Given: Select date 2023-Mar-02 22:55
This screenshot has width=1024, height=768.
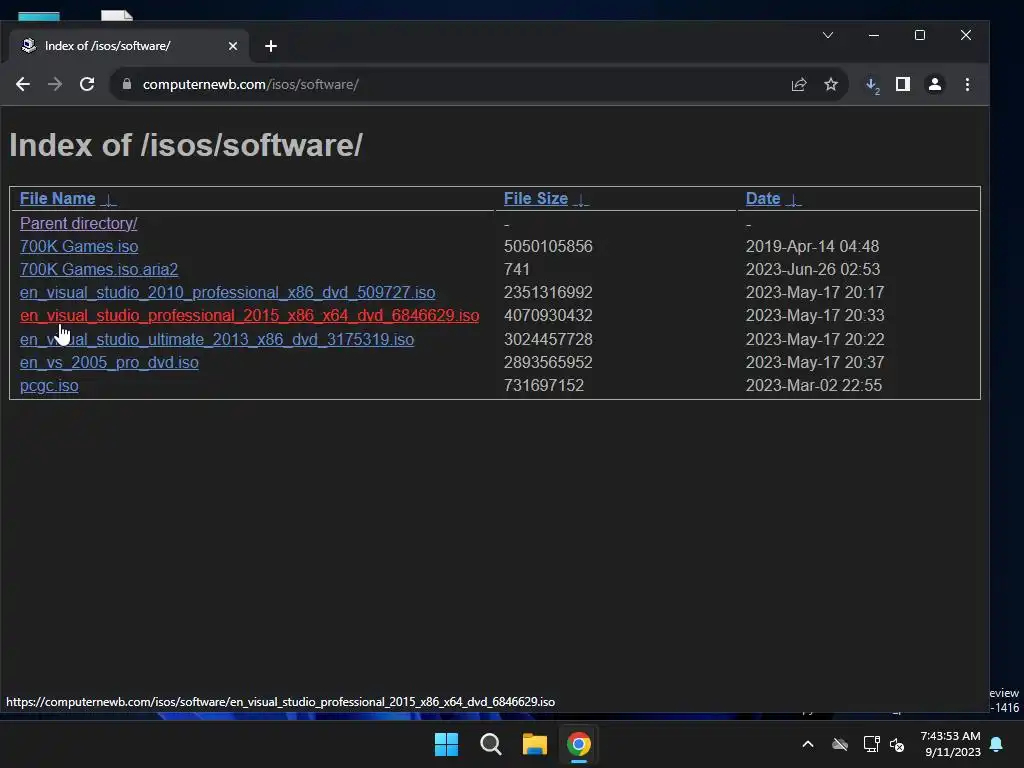Looking at the screenshot, I should [814, 385].
